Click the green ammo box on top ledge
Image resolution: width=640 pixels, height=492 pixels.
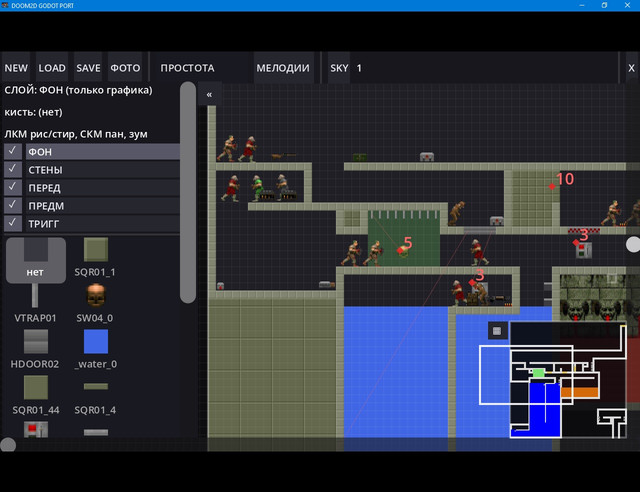360,158
